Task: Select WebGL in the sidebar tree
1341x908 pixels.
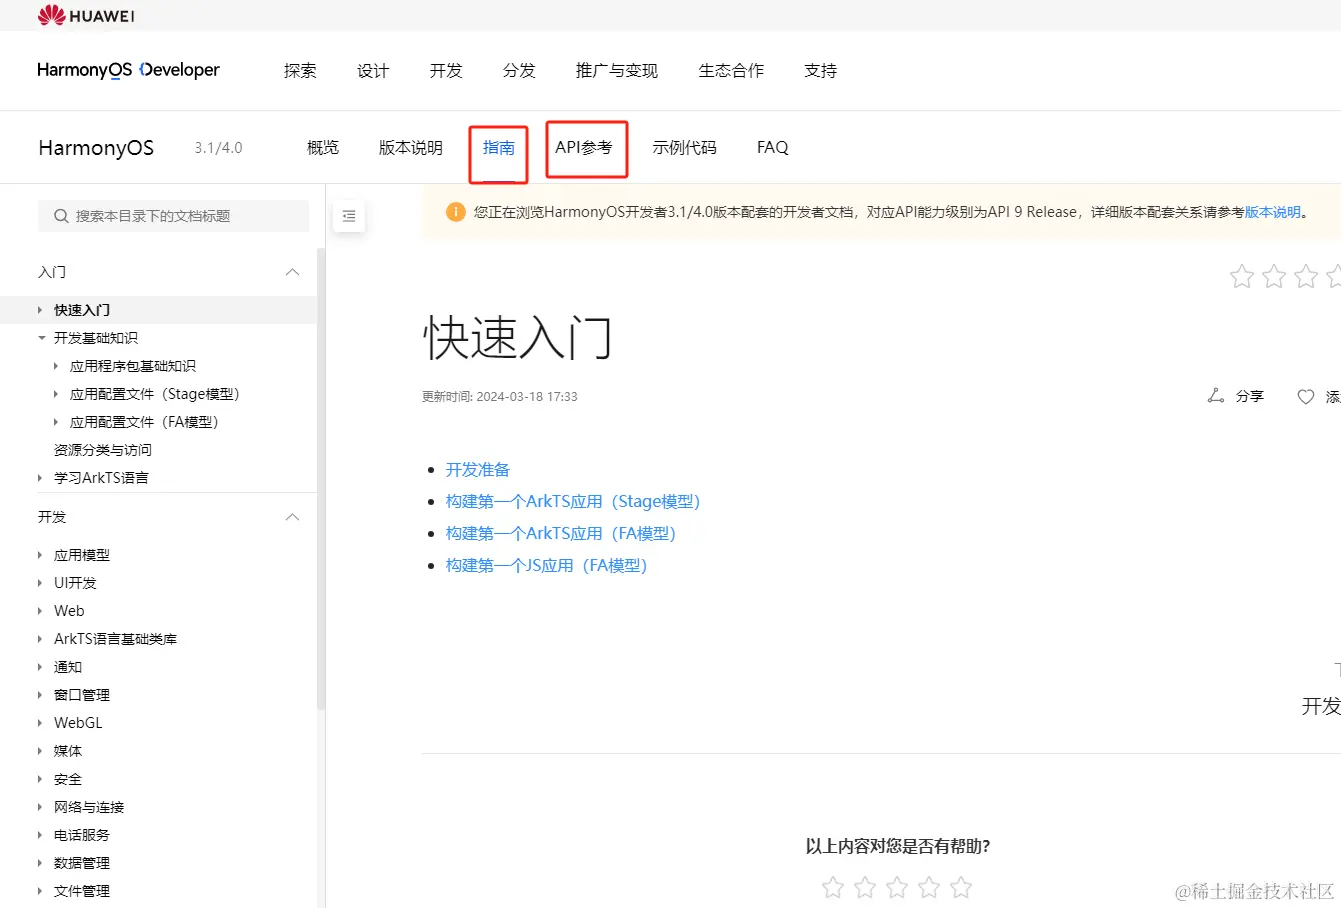Action: point(78,723)
